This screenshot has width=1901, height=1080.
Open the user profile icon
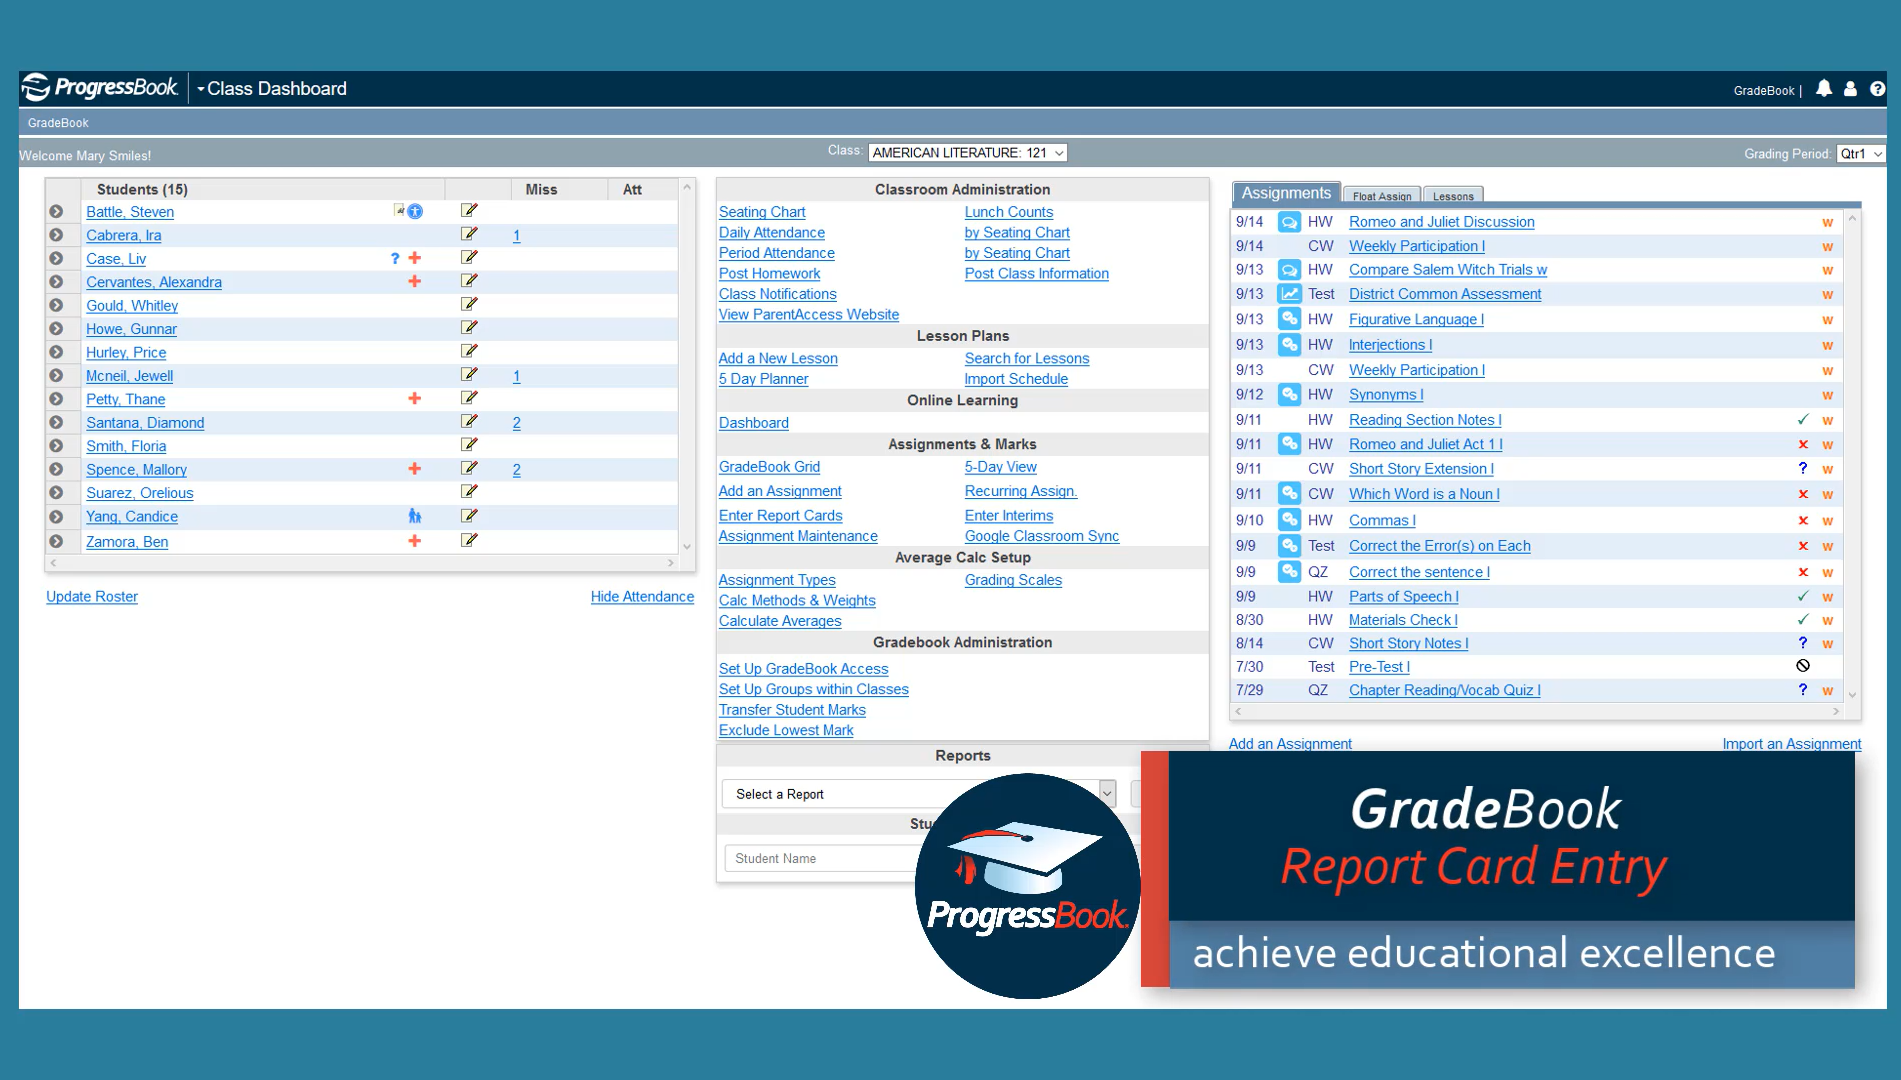pyautogui.click(x=1851, y=89)
